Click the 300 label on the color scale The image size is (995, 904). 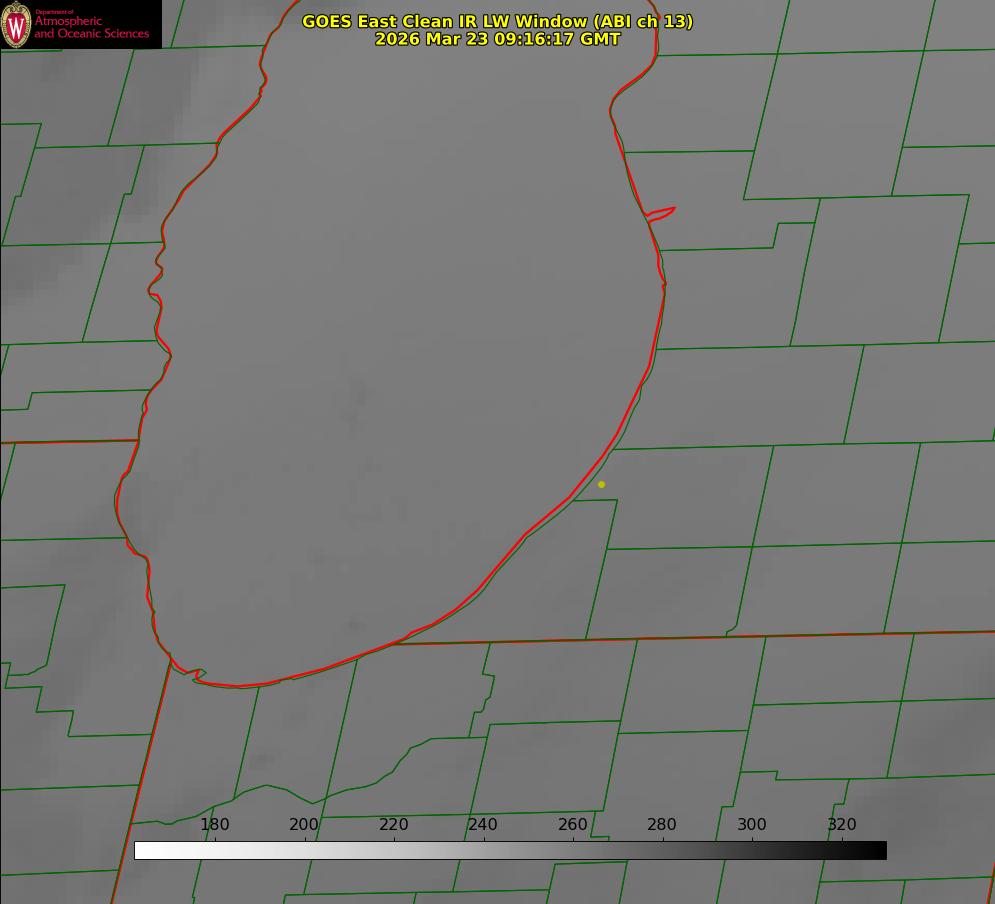coord(752,824)
